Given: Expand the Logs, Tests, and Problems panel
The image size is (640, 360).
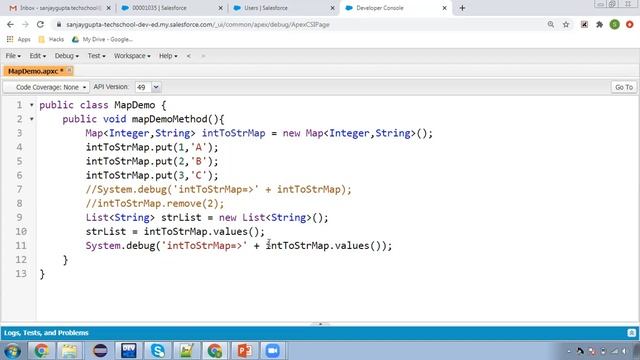Looking at the screenshot, I should point(631,333).
